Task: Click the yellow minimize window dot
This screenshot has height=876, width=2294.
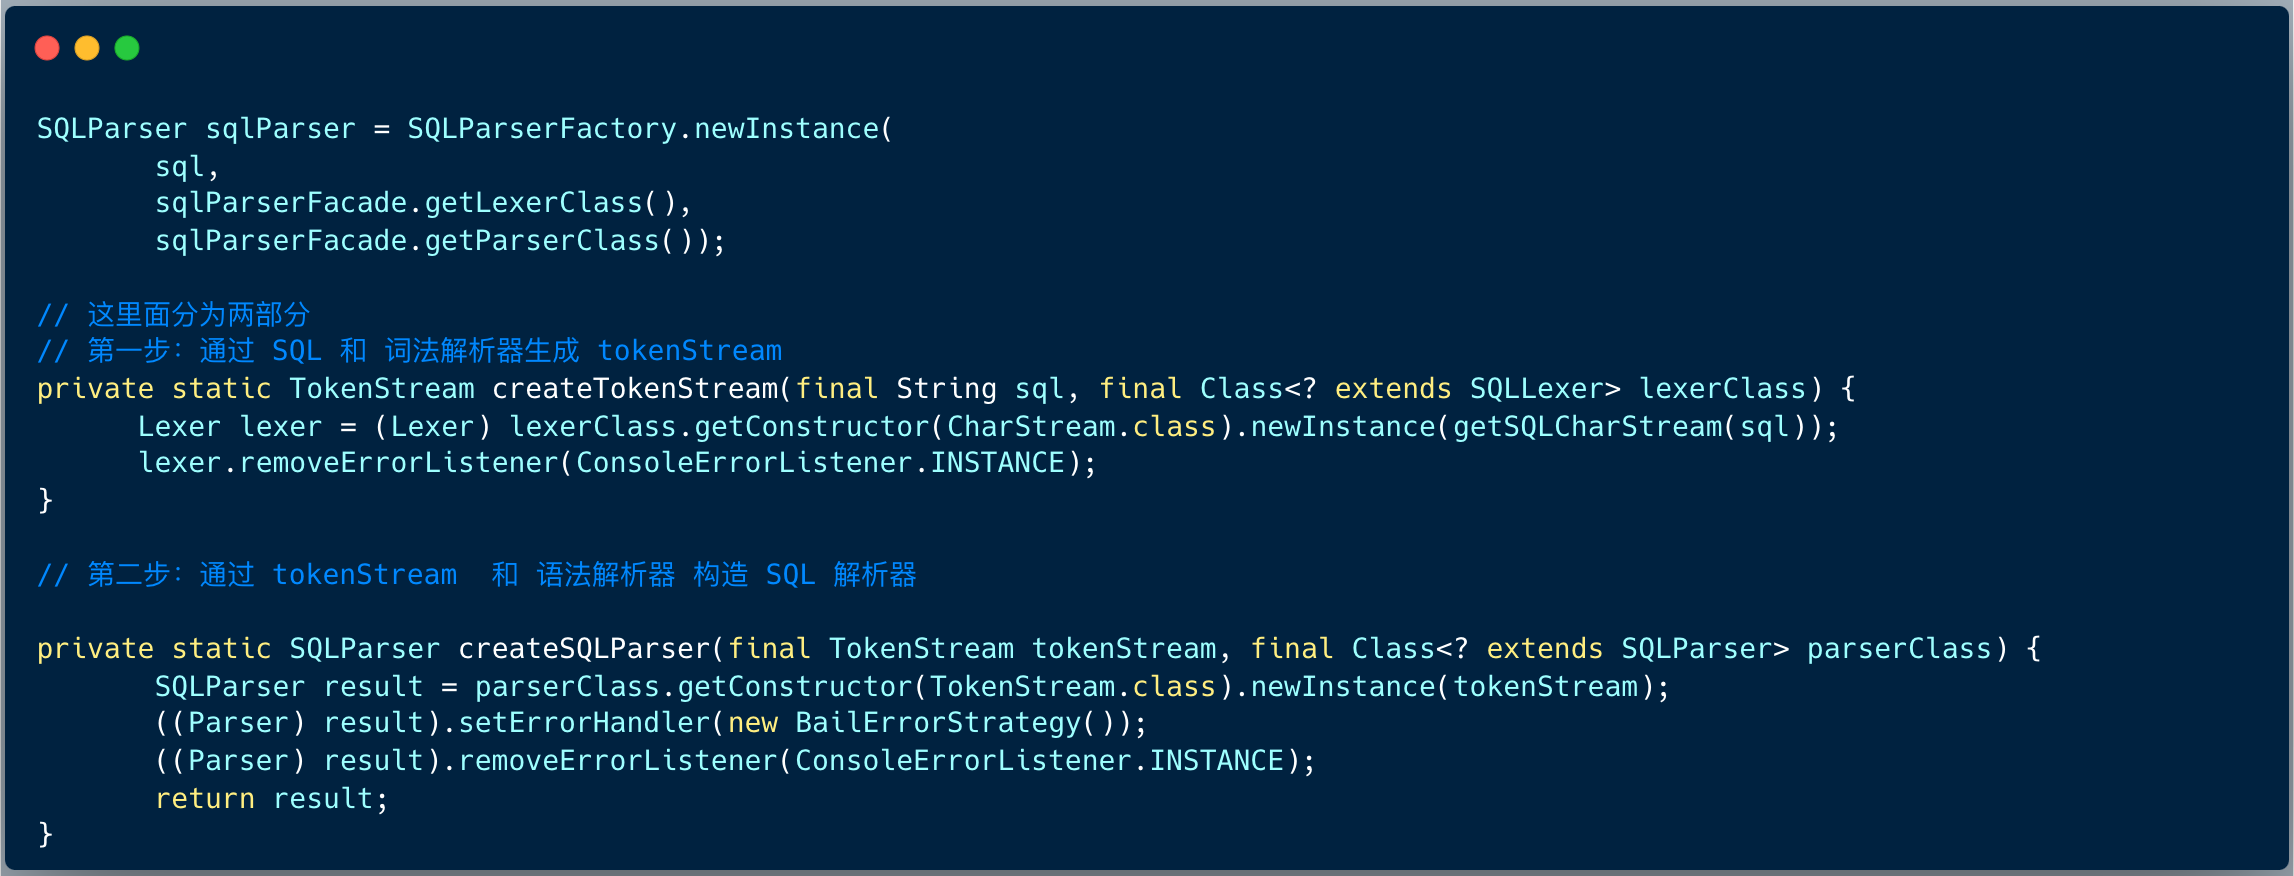Action: [87, 48]
